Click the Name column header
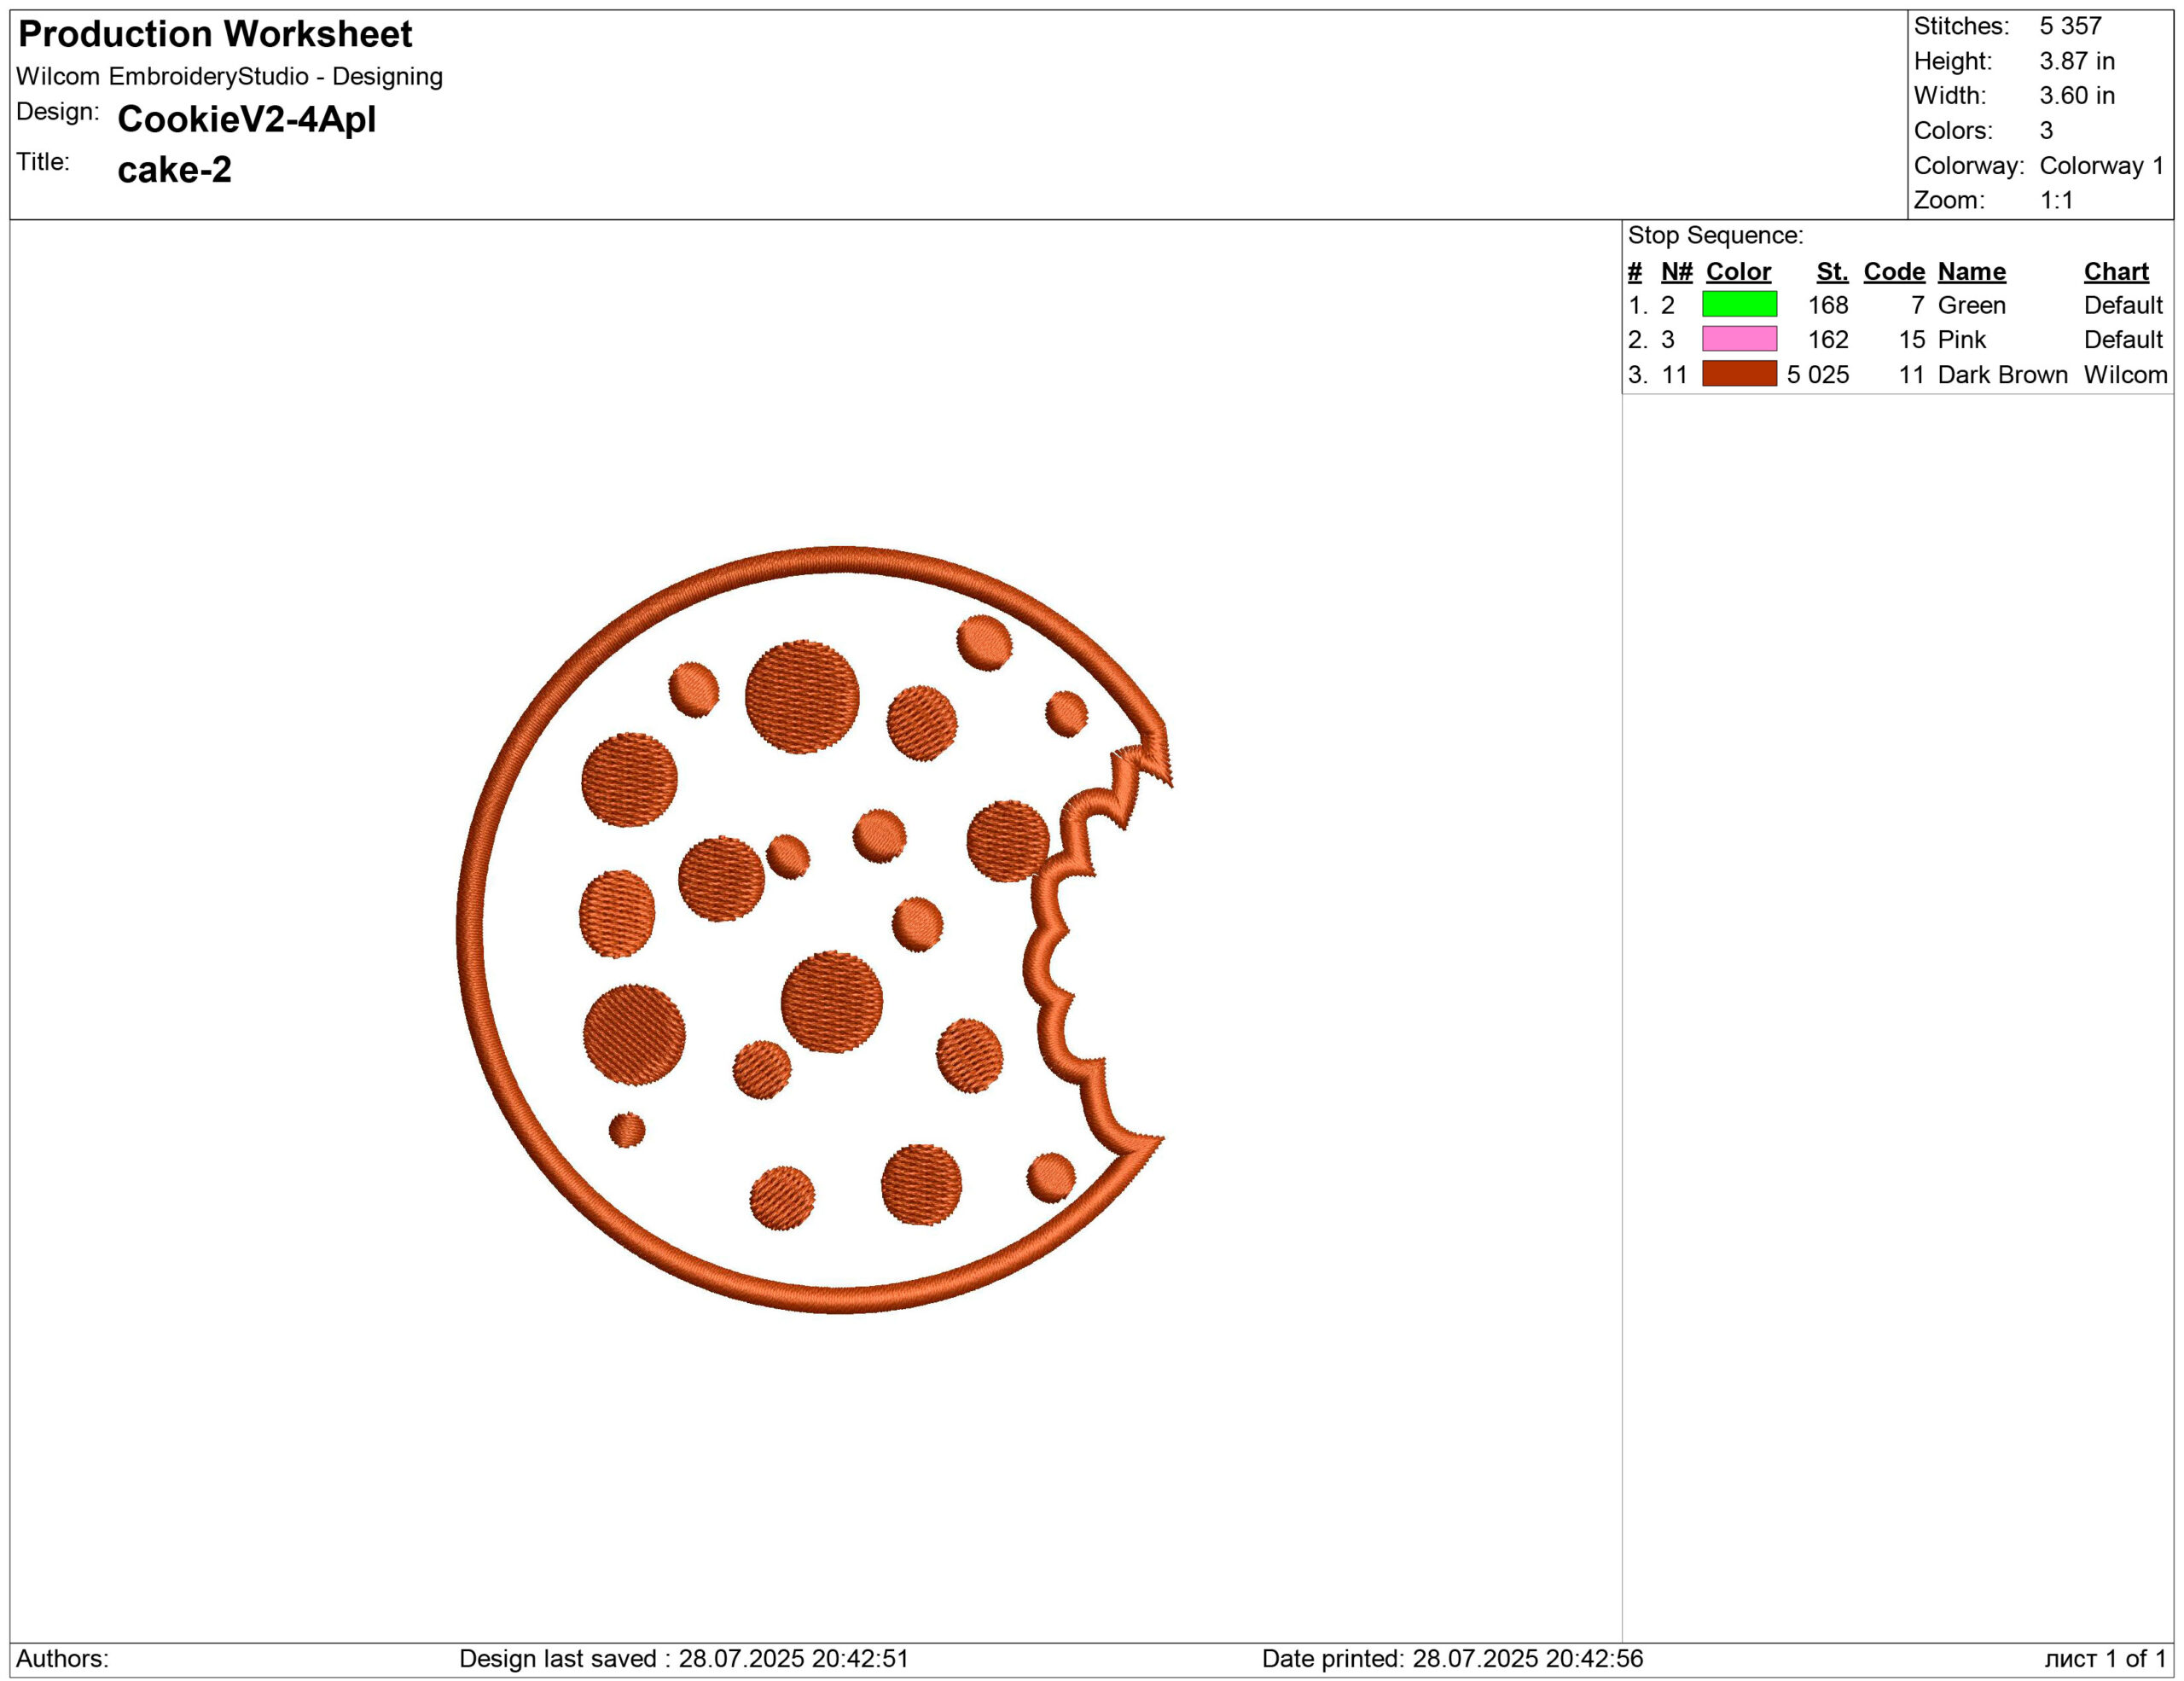The width and height of the screenshot is (2184, 1681). tap(1971, 272)
